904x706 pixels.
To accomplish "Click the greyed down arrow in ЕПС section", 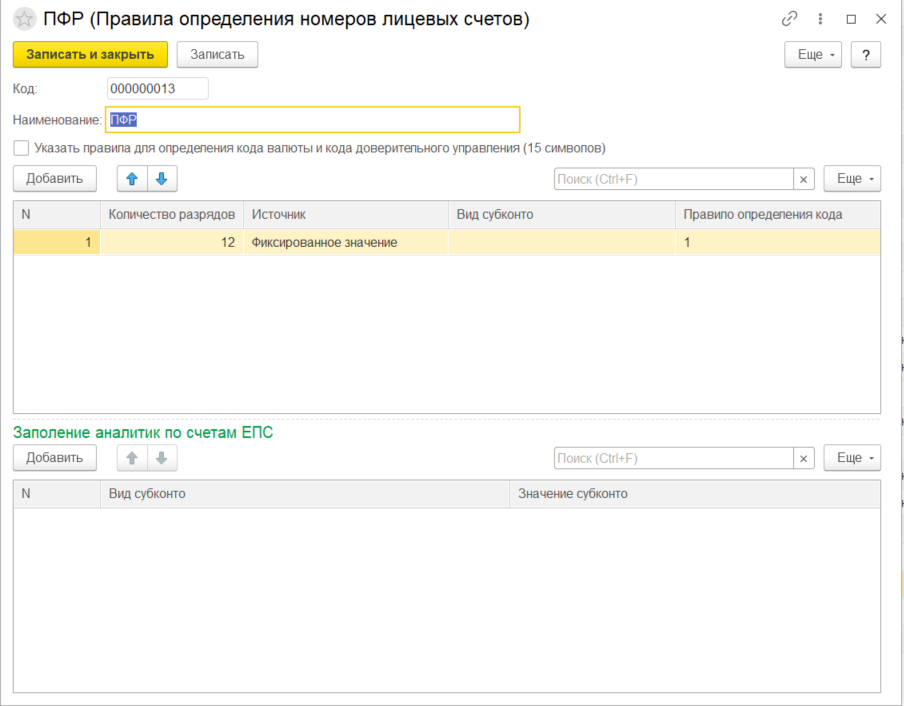I will [162, 458].
